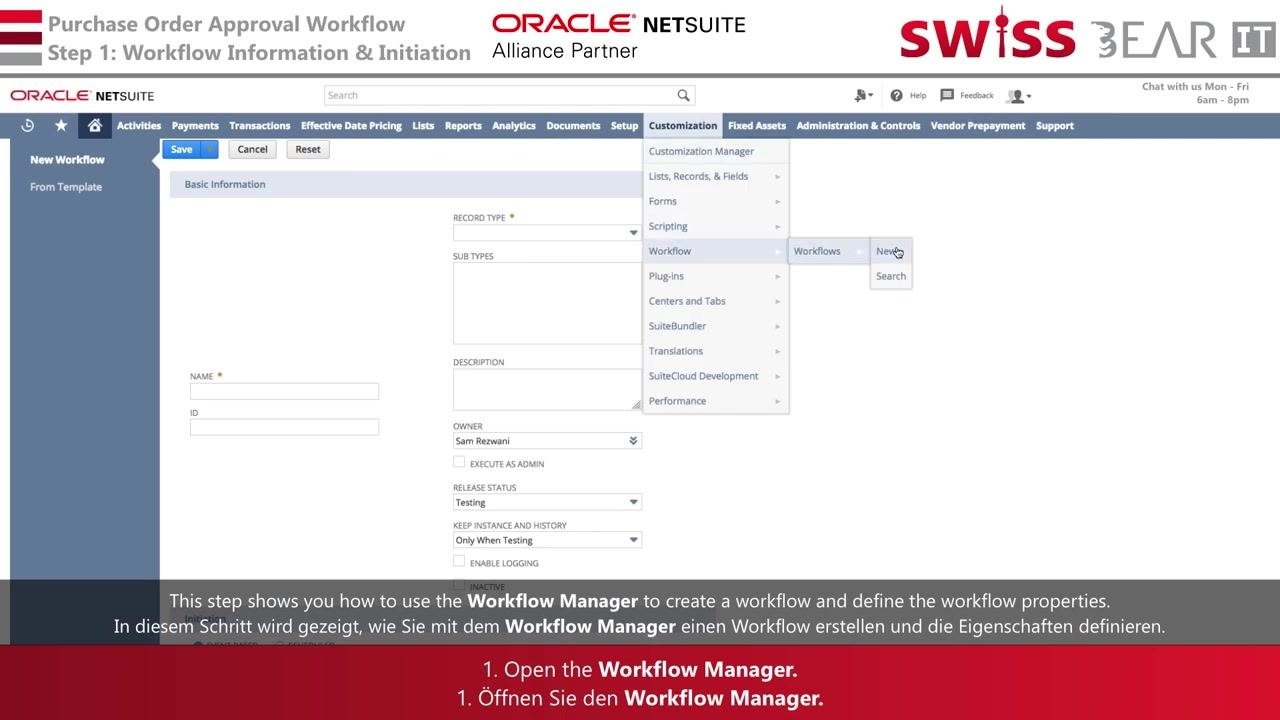
Task: Select New Workflow in sidebar
Action: pos(67,160)
